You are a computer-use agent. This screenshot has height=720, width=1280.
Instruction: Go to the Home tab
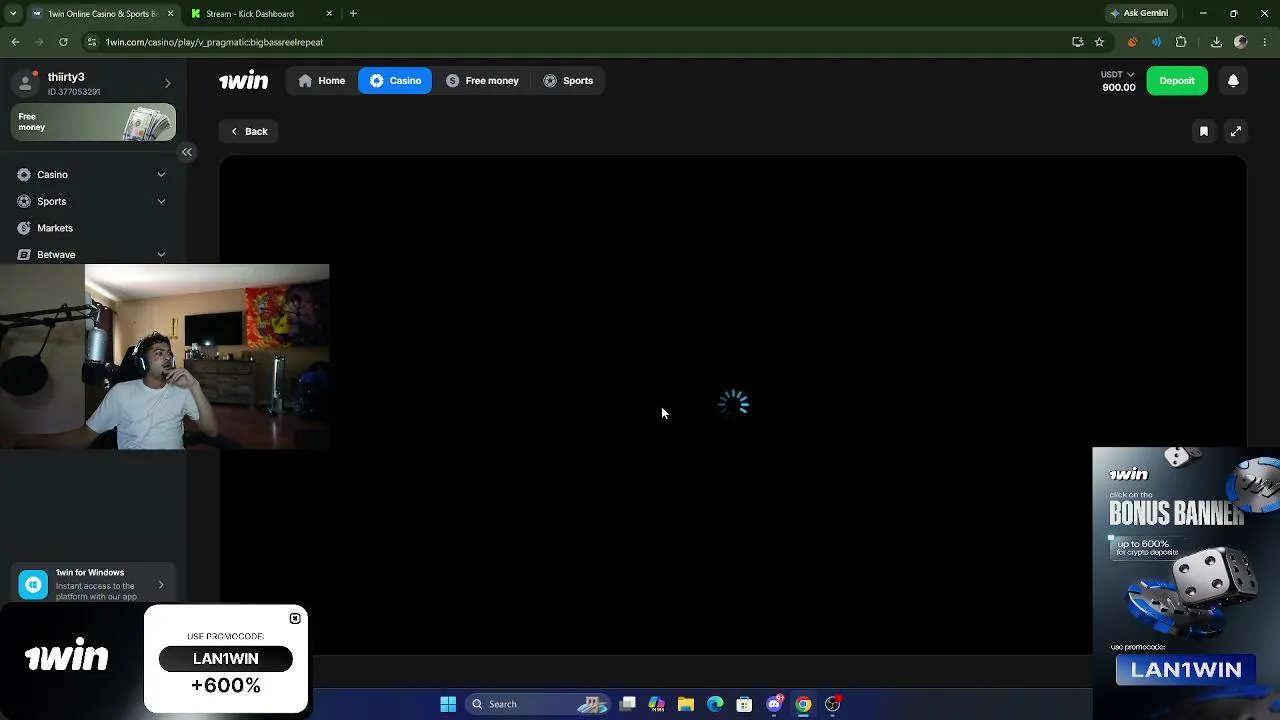coord(322,81)
